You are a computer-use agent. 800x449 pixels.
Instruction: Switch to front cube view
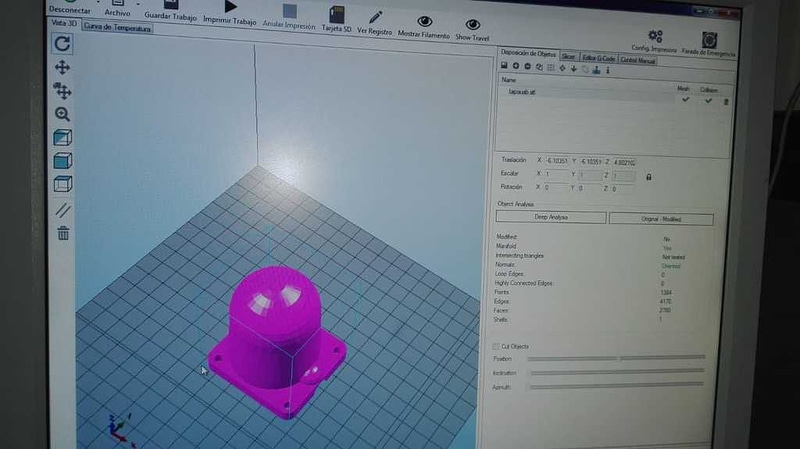[62, 161]
